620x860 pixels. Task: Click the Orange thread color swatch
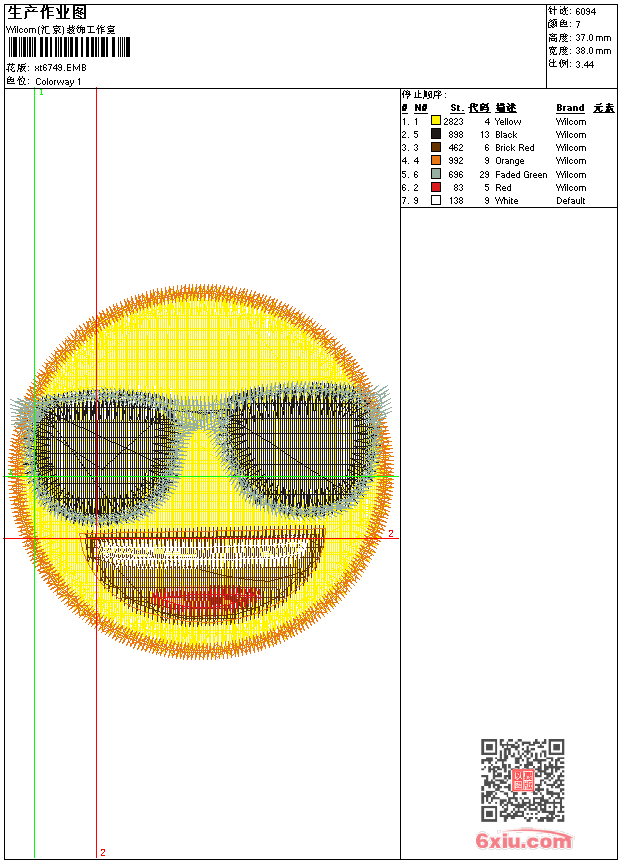(x=436, y=160)
